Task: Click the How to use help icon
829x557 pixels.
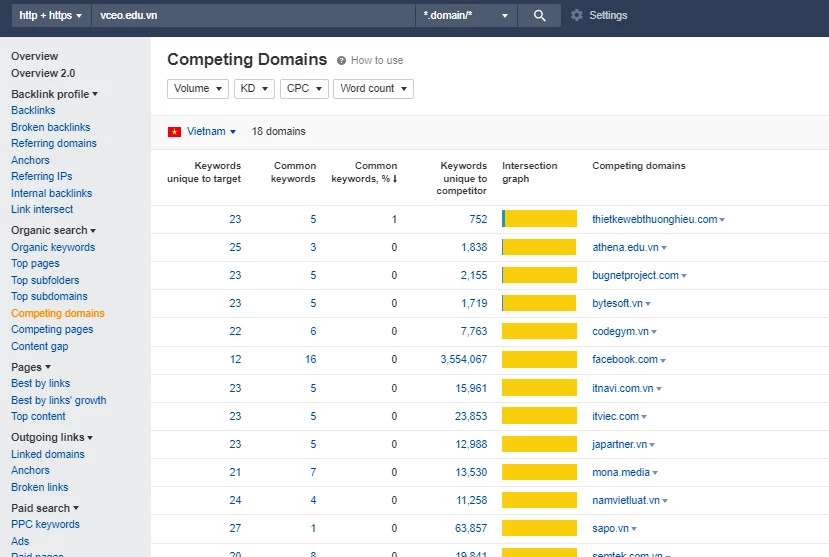Action: pyautogui.click(x=342, y=61)
